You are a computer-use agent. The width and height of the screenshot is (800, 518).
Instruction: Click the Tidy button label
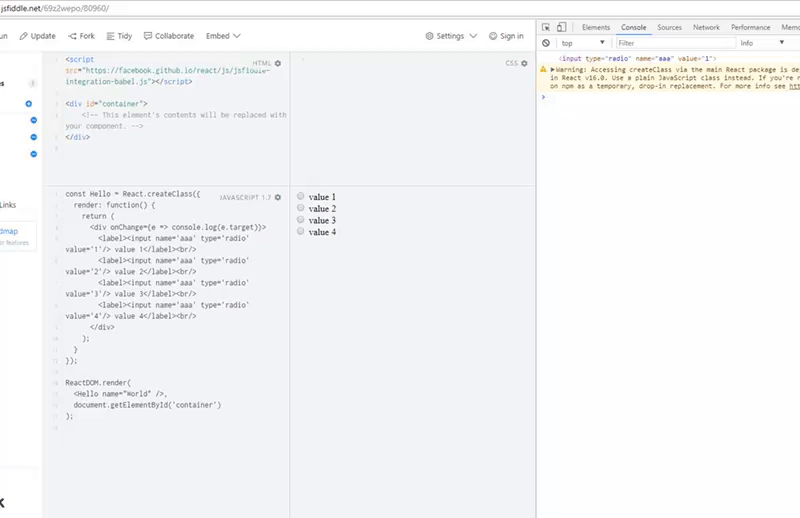(x=124, y=36)
